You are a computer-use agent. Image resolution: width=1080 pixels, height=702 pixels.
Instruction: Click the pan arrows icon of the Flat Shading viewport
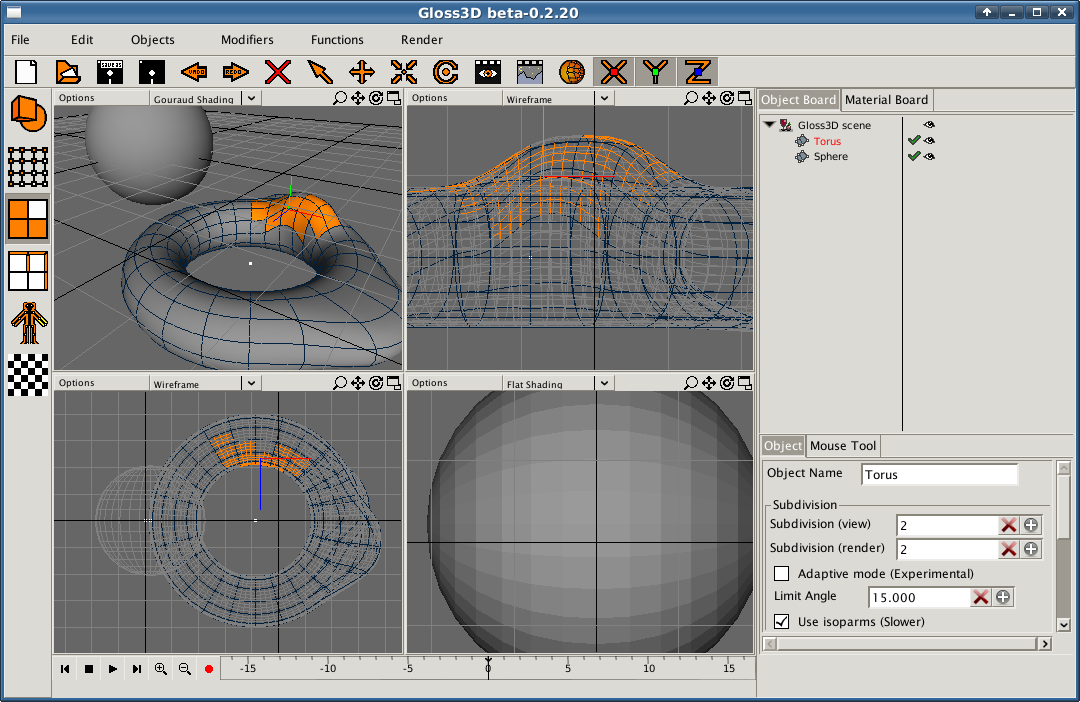709,383
